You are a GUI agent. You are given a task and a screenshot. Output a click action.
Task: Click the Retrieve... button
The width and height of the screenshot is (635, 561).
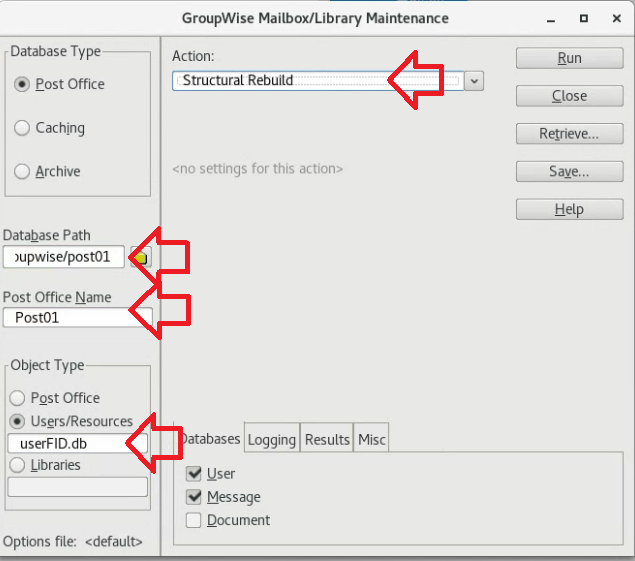click(x=568, y=134)
